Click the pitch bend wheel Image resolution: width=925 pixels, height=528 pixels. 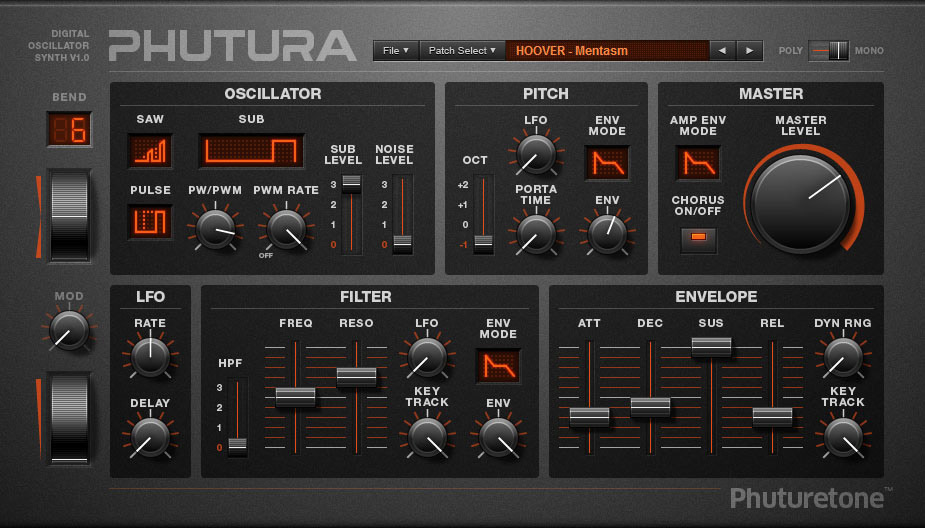69,215
